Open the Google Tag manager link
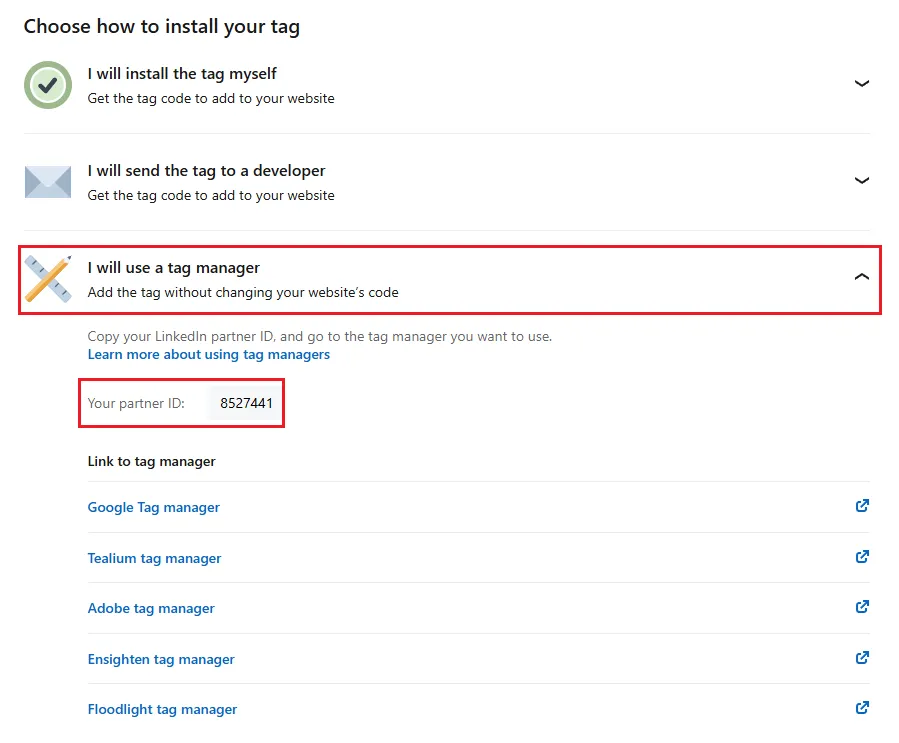This screenshot has width=899, height=743. [153, 507]
